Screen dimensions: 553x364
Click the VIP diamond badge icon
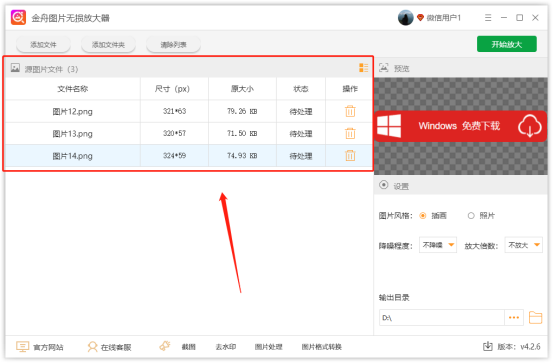coord(420,18)
